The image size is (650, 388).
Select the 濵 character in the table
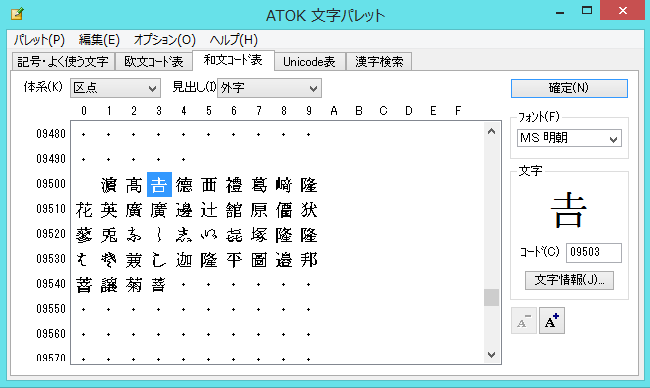tap(109, 184)
